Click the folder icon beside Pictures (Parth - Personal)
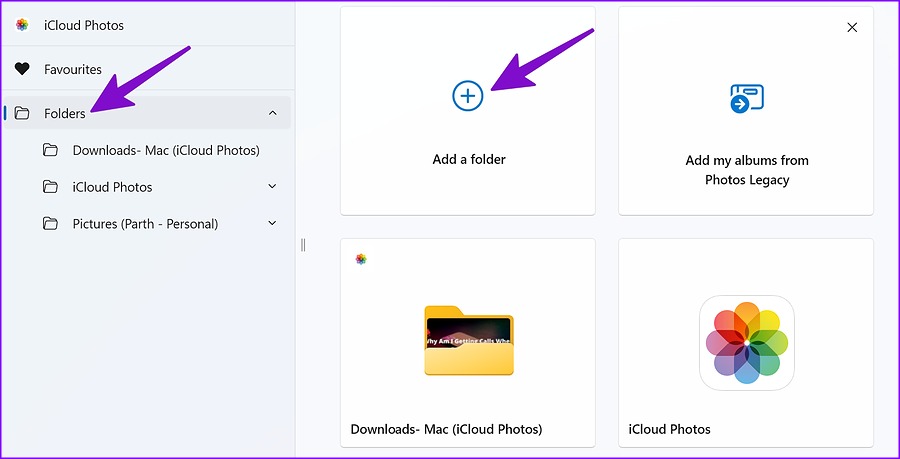900x459 pixels. (x=51, y=224)
